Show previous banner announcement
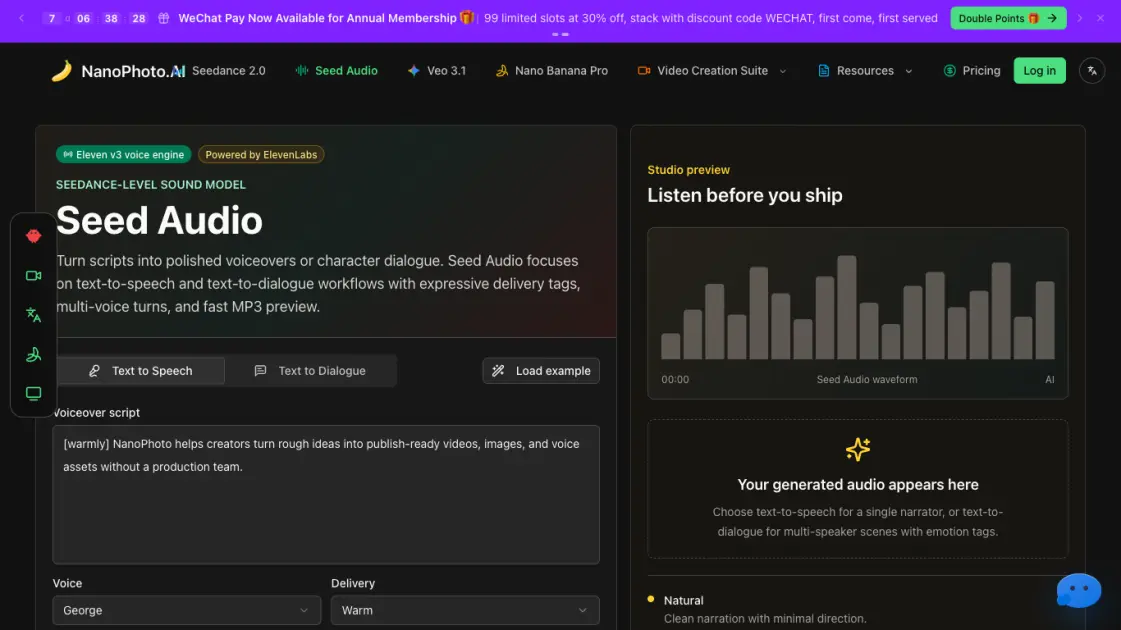This screenshot has width=1121, height=630. [21, 18]
